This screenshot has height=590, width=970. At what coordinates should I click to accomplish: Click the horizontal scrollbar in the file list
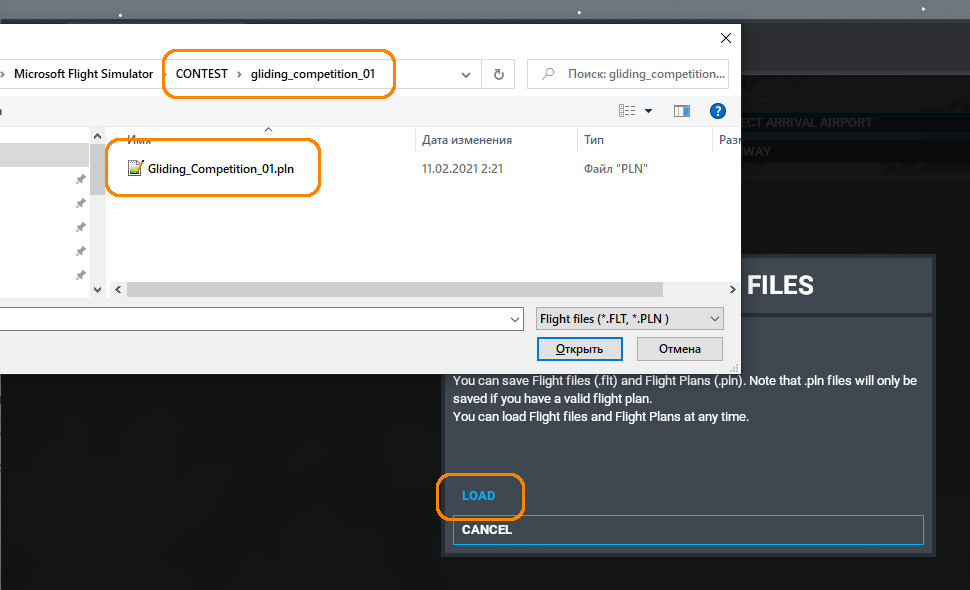coord(420,289)
